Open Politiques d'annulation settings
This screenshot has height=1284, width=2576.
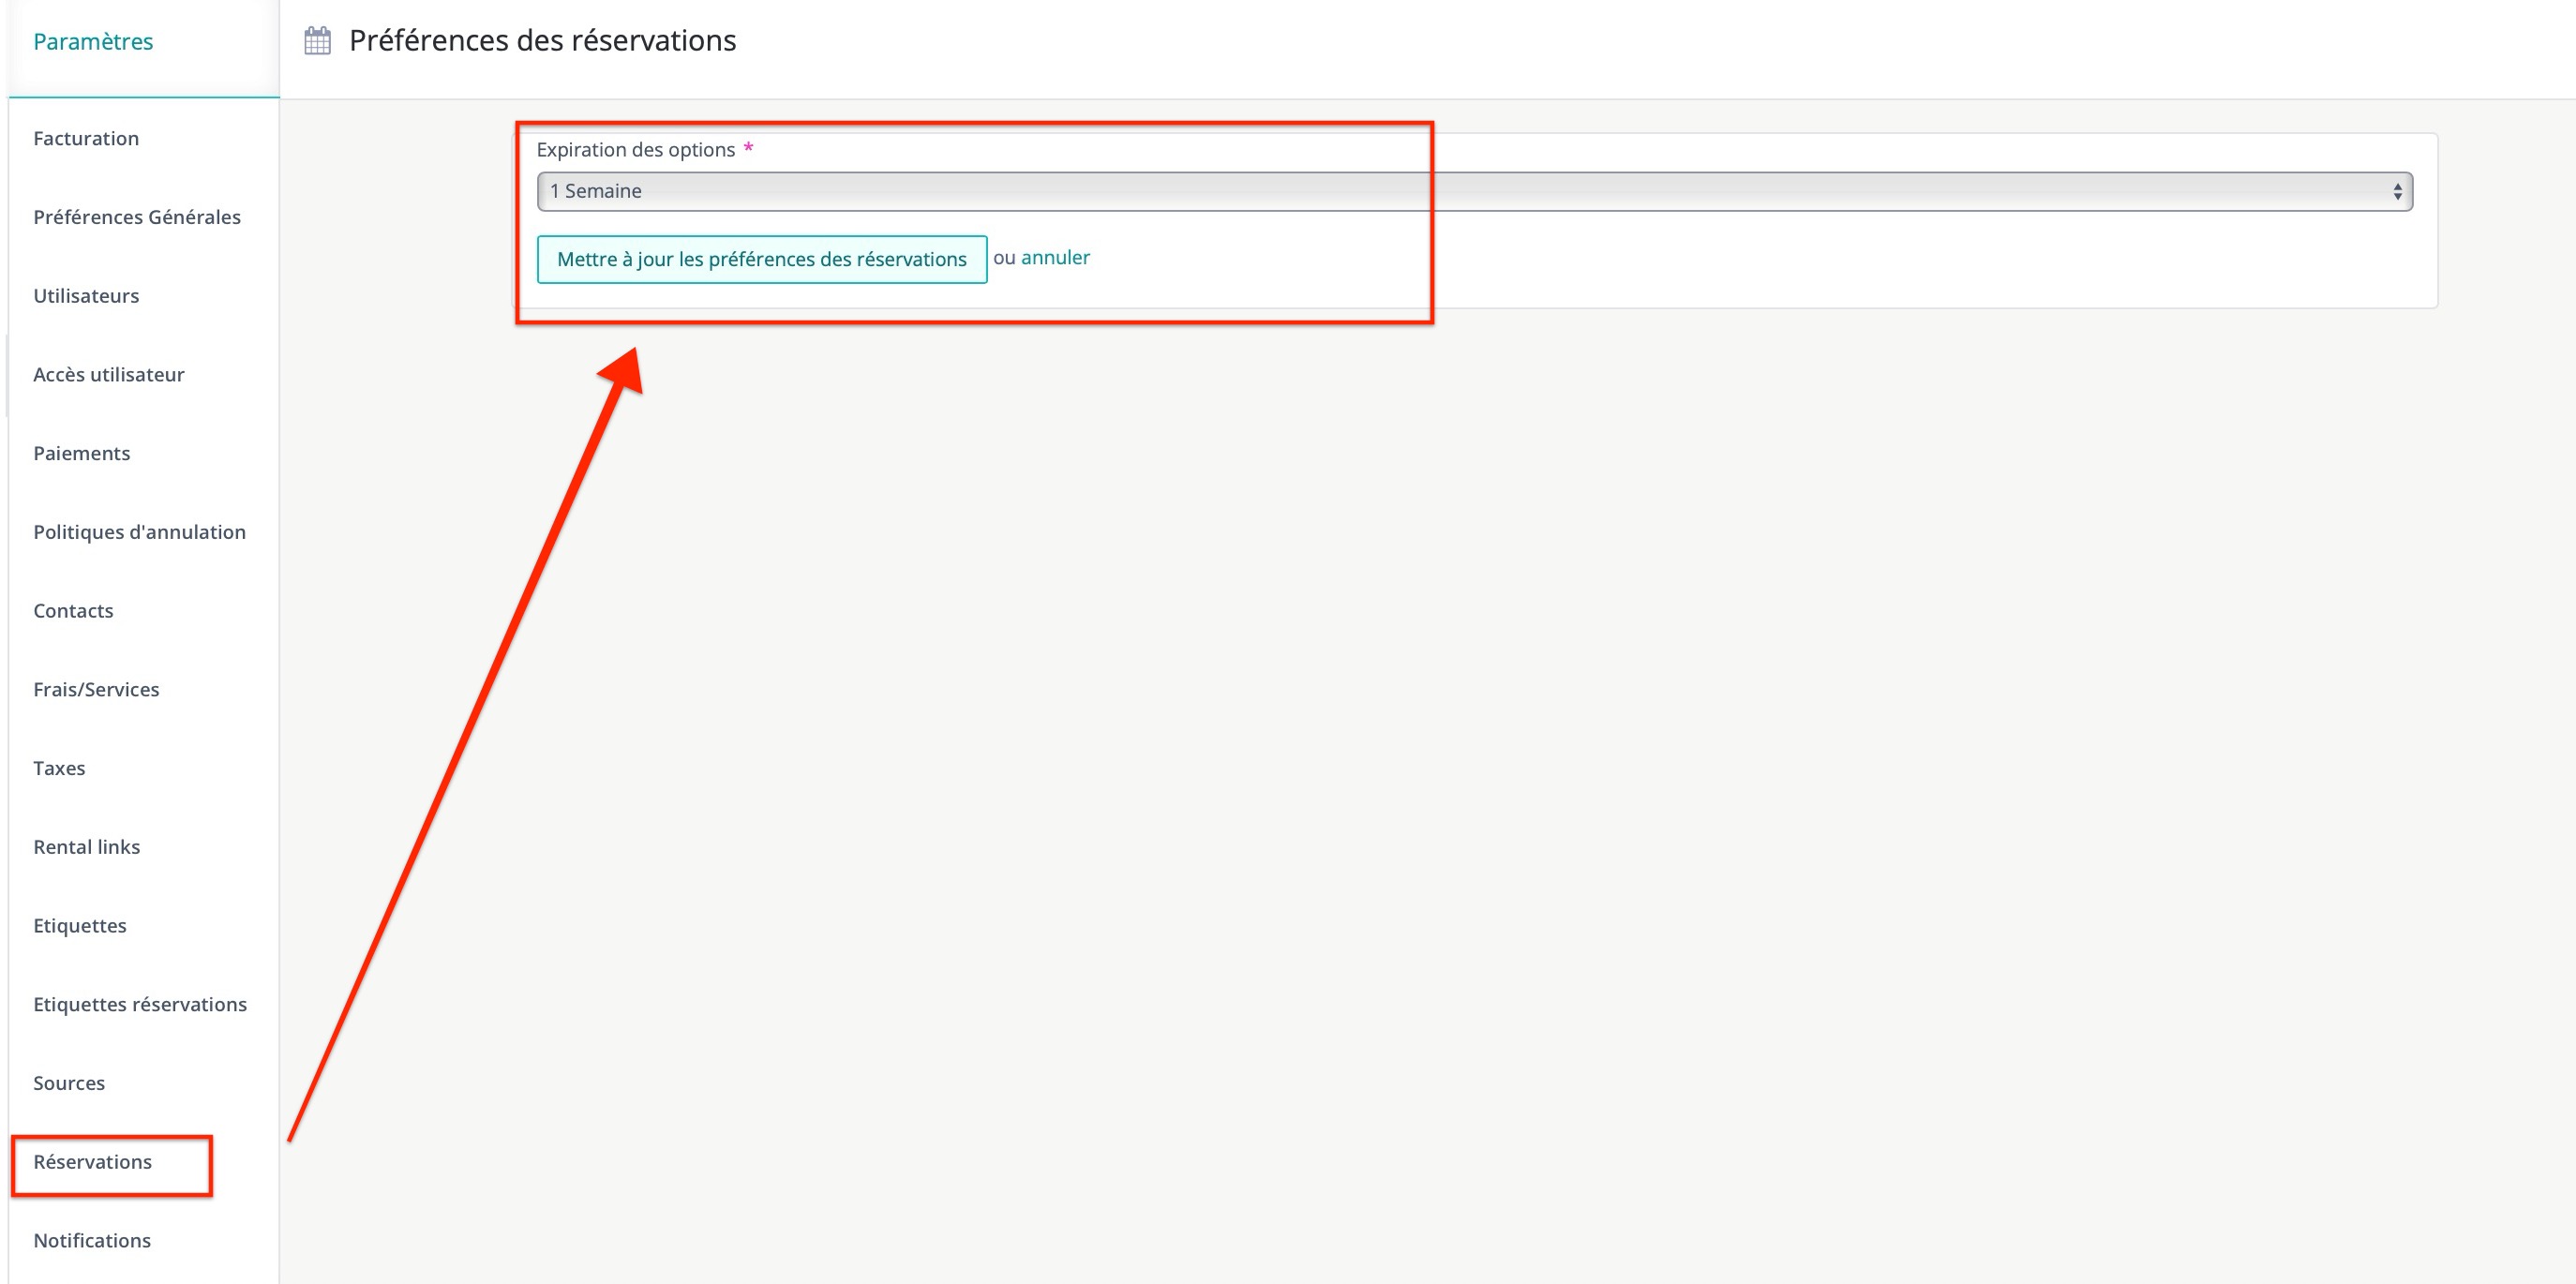pyautogui.click(x=139, y=533)
